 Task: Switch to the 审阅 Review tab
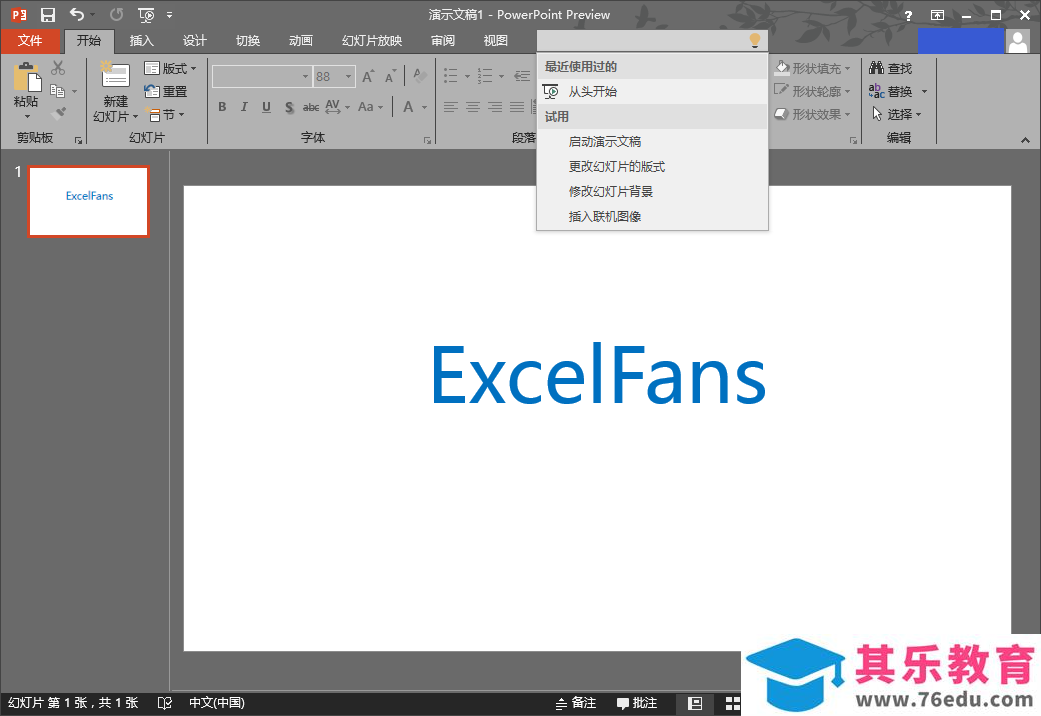point(443,41)
